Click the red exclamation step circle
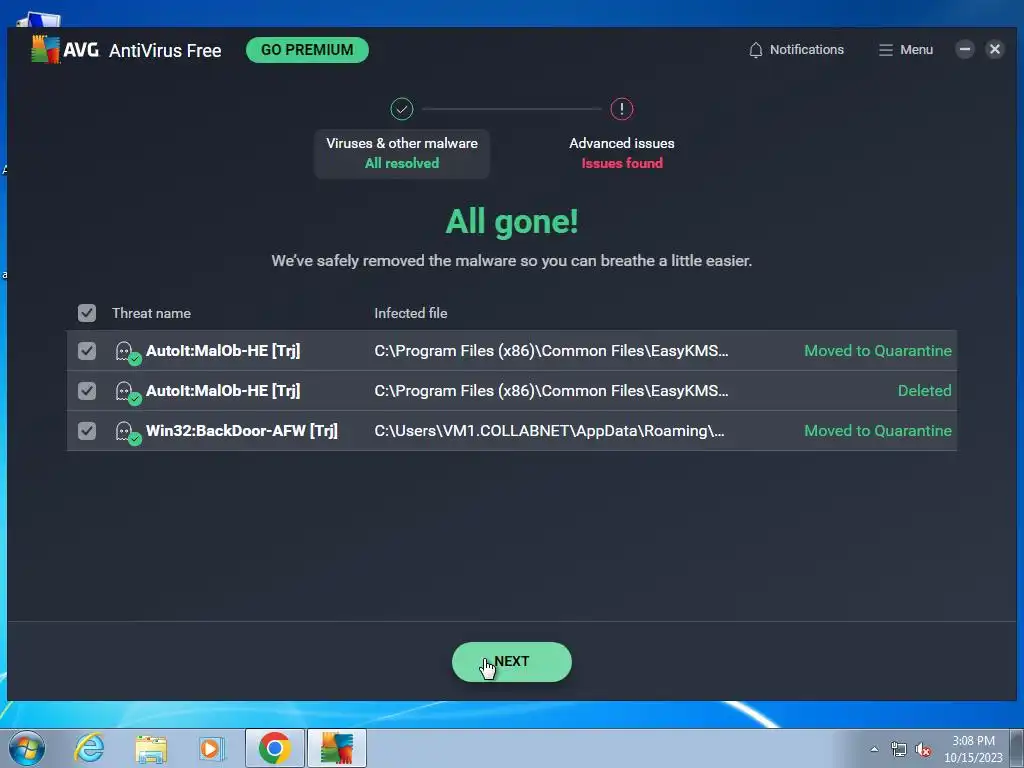Screen dimensions: 1024x768 coord(622,109)
